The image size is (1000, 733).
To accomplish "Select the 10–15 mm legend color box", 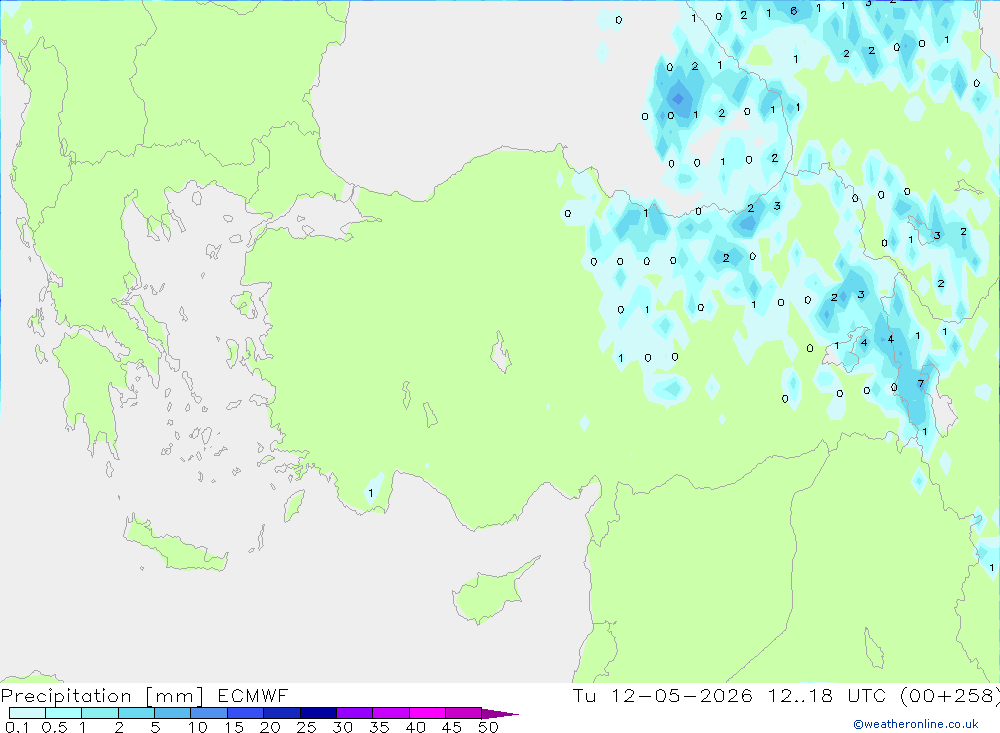I will click(x=209, y=713).
